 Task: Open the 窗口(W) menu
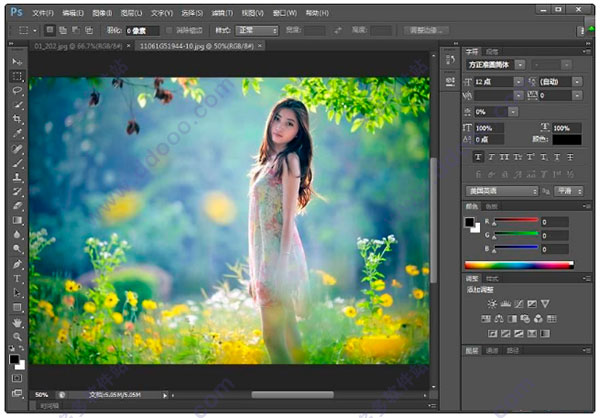click(x=284, y=13)
